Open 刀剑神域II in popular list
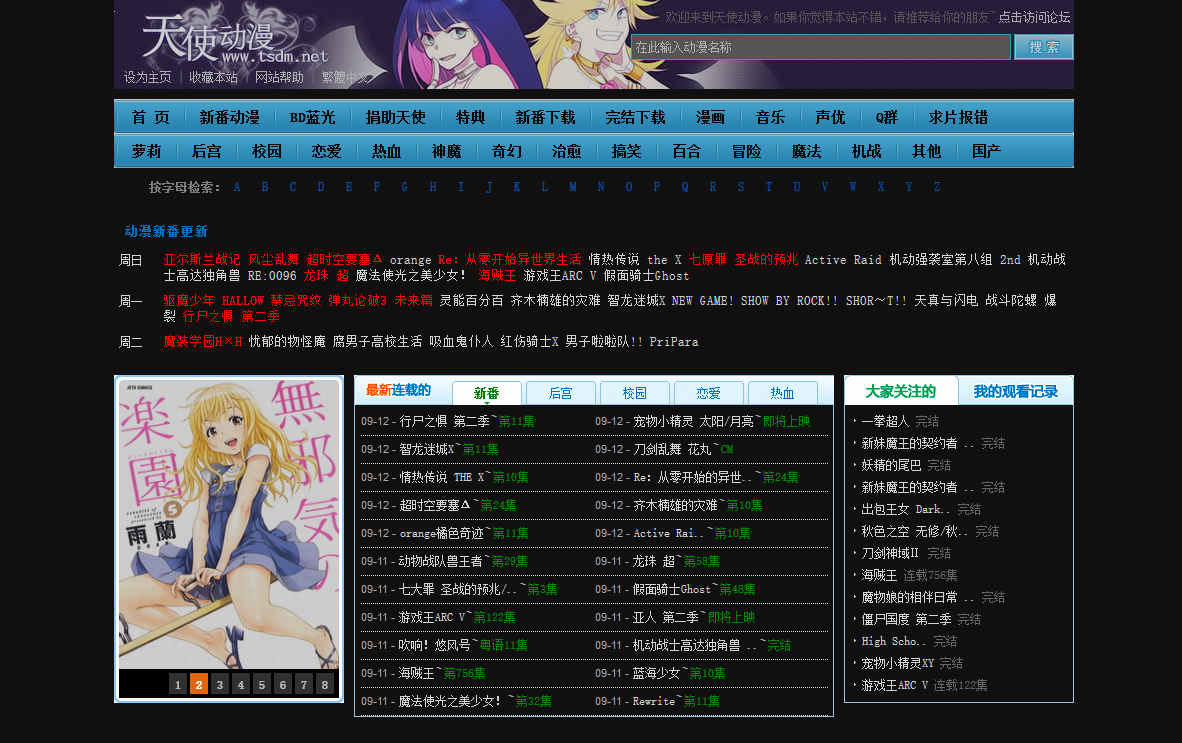Image resolution: width=1182 pixels, height=743 pixels. (x=890, y=553)
